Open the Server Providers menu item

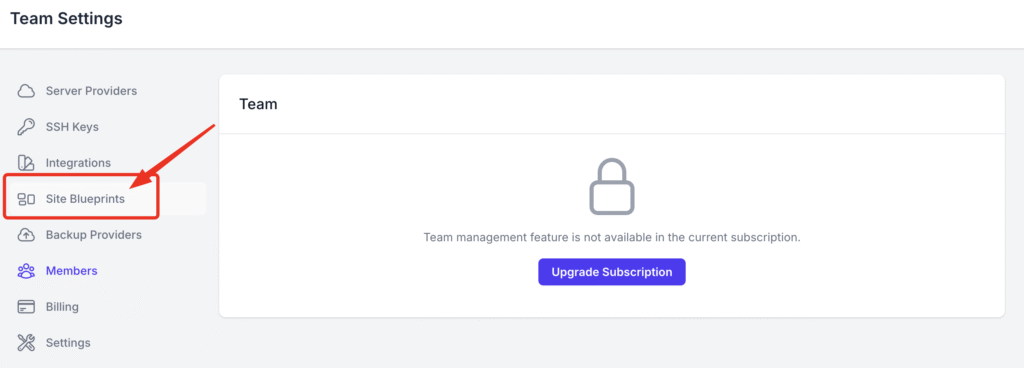pos(91,91)
